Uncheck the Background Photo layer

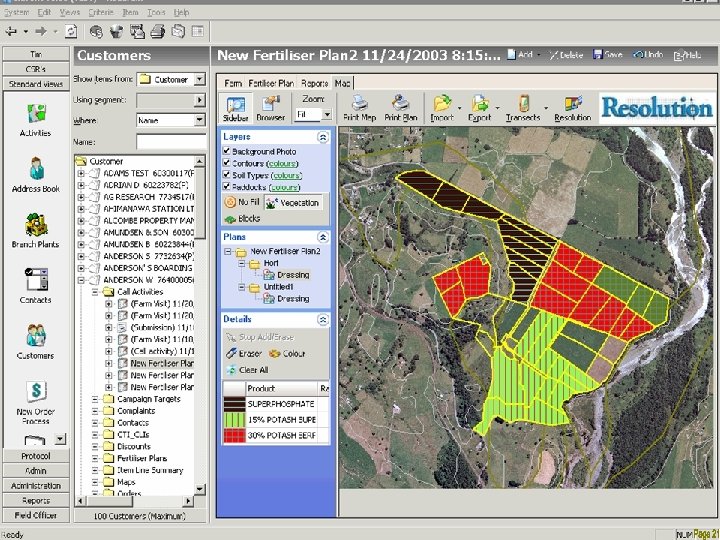[227, 152]
